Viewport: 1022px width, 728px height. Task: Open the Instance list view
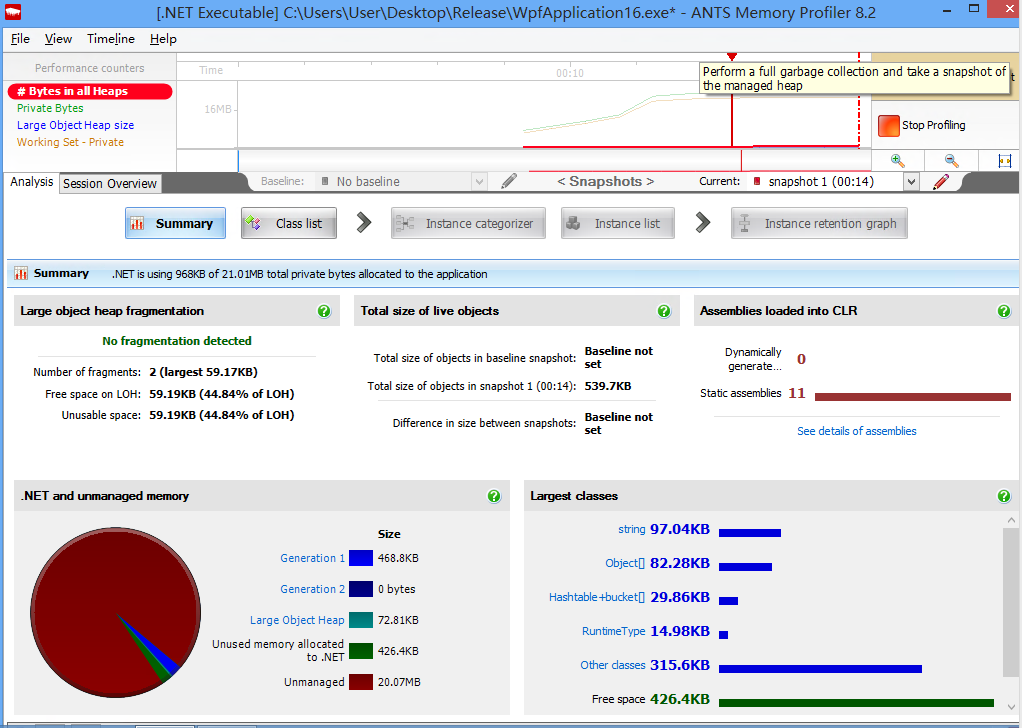click(x=617, y=224)
